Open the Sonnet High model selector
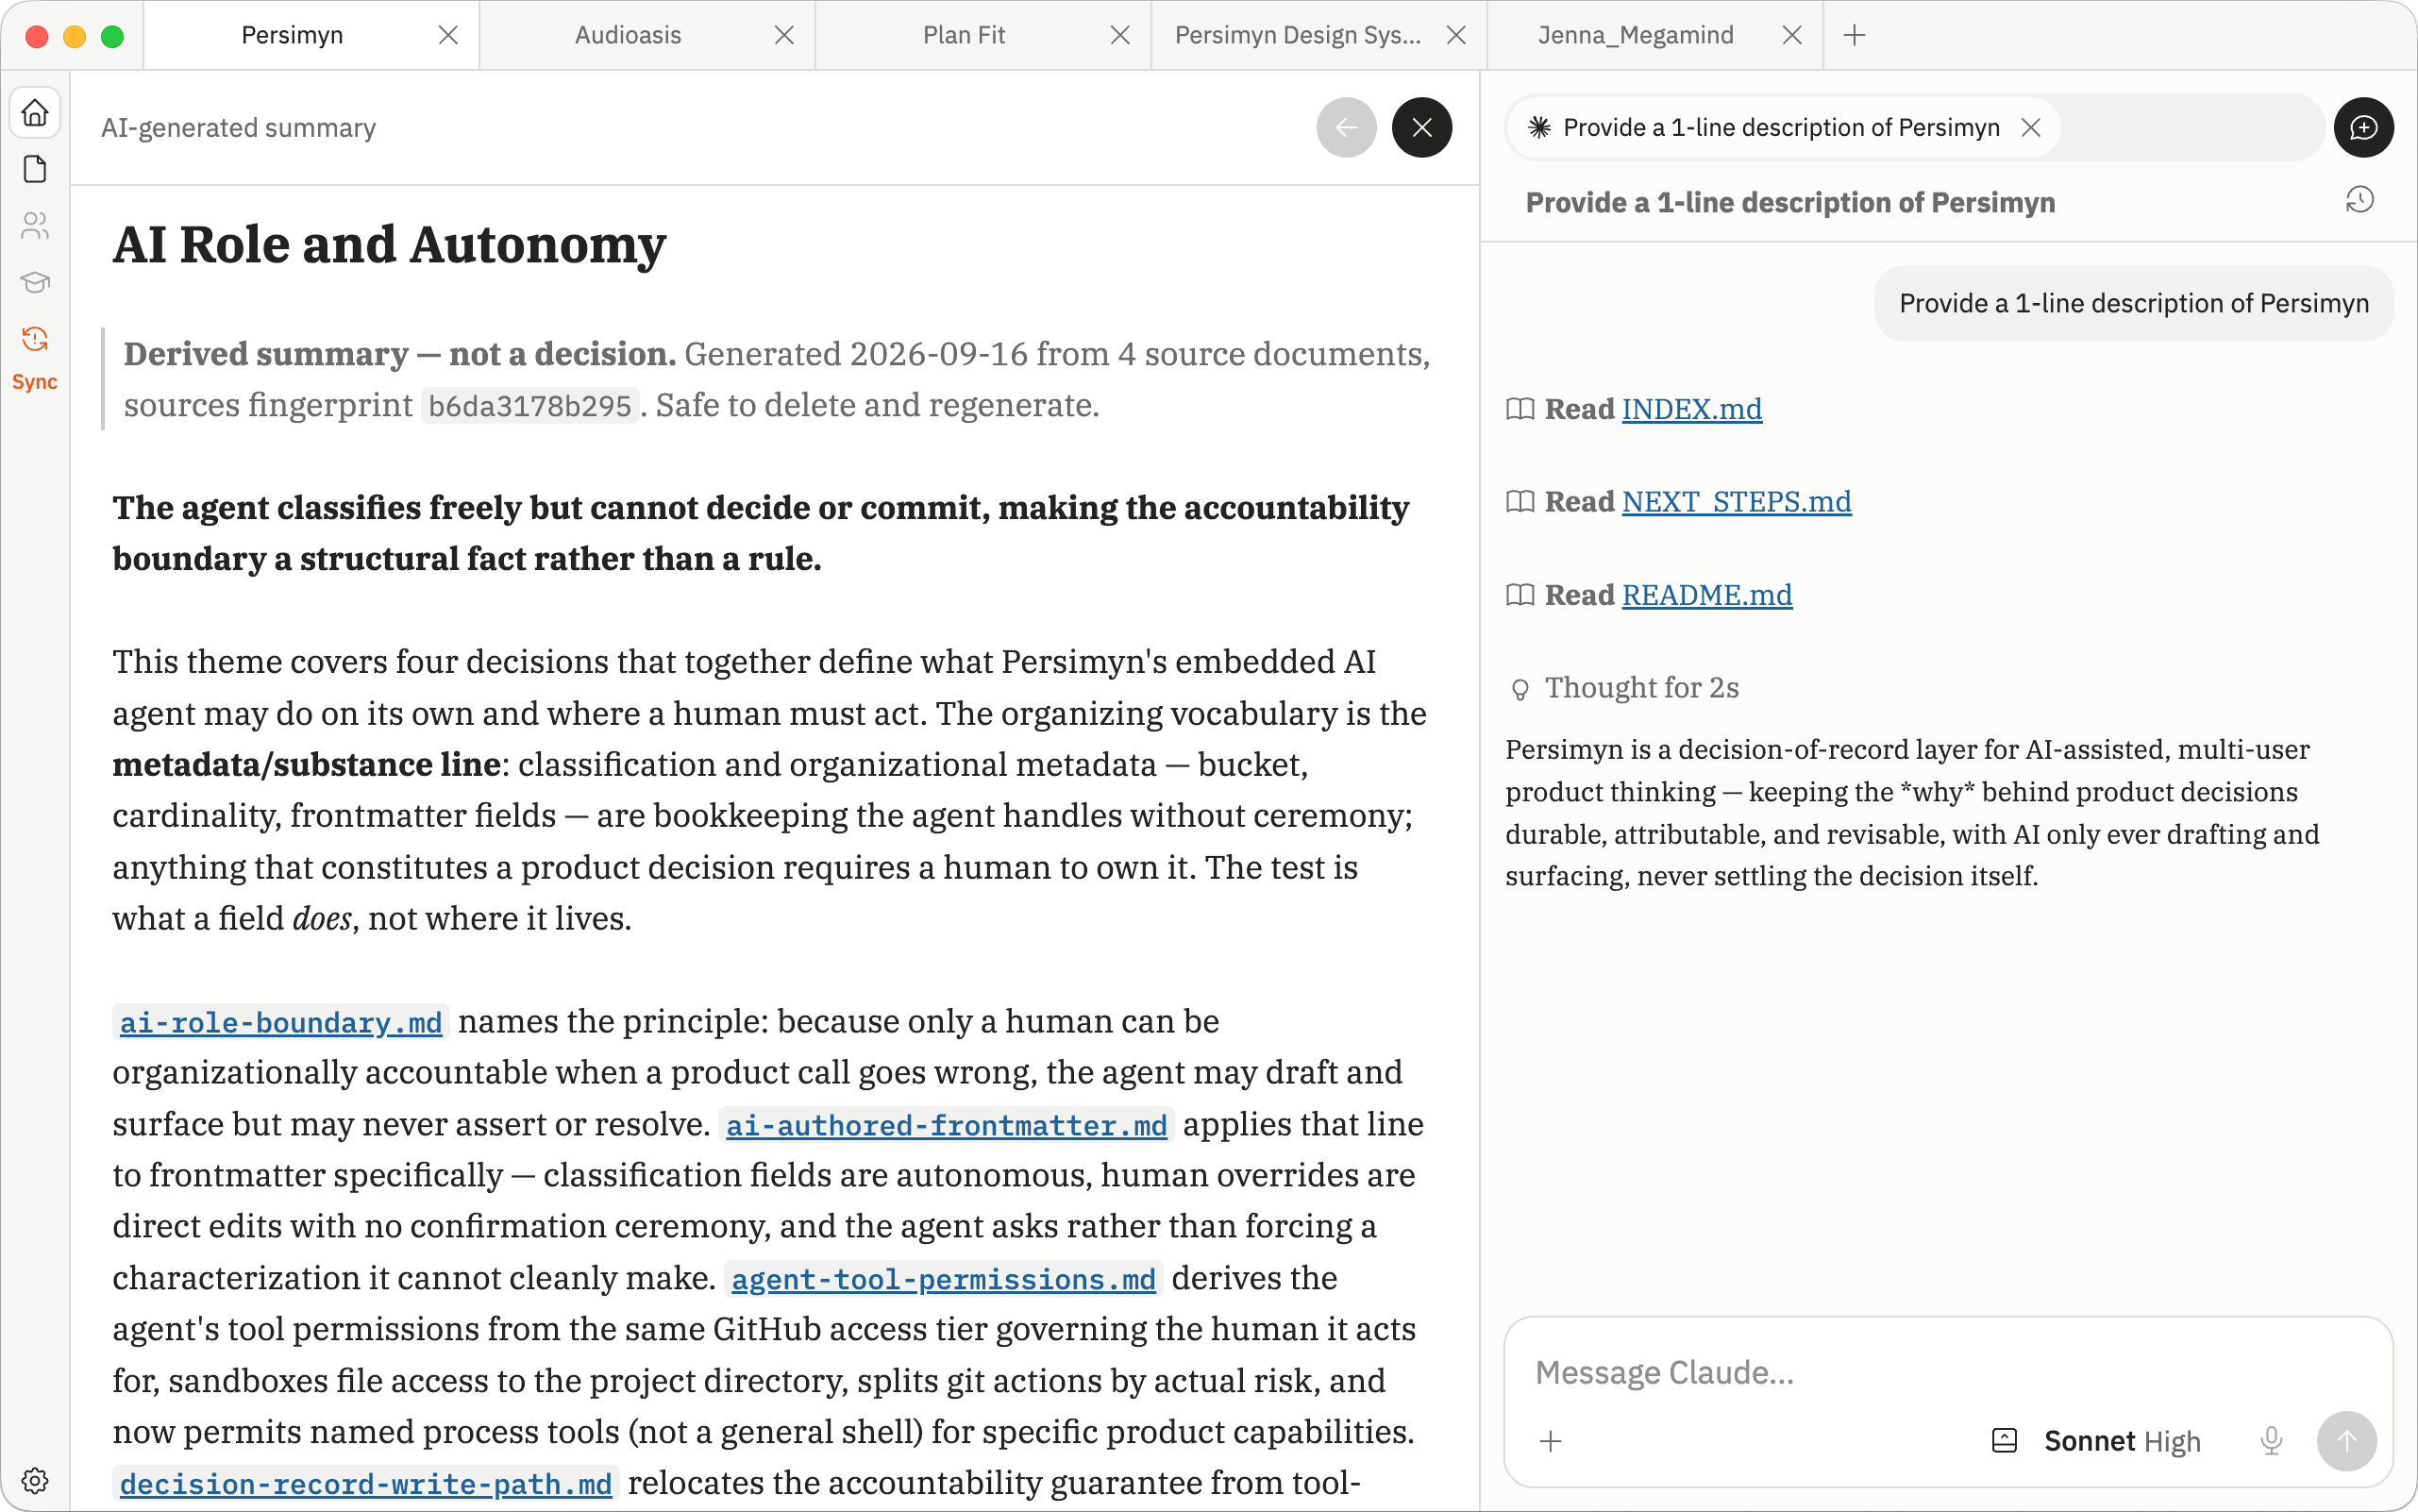Screen dimensions: 2418x1512 (2122, 1441)
